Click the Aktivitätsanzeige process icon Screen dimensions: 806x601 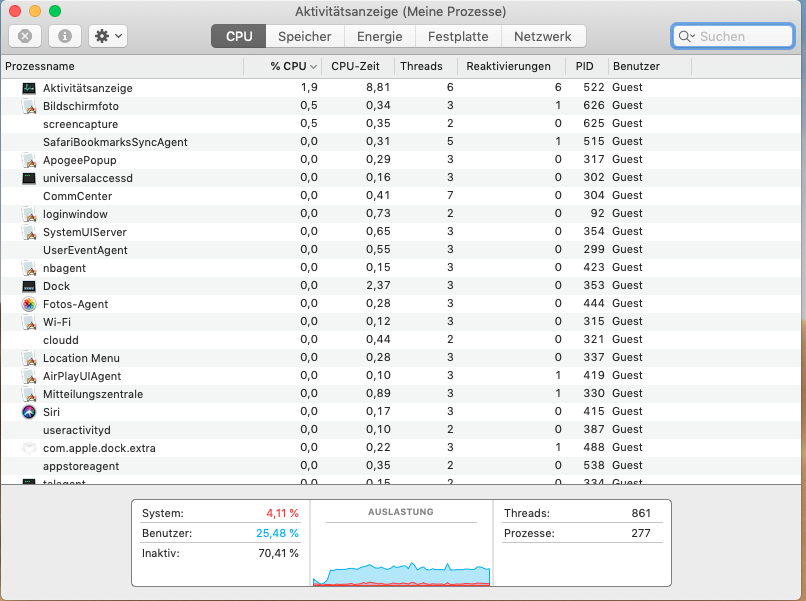[x=29, y=88]
